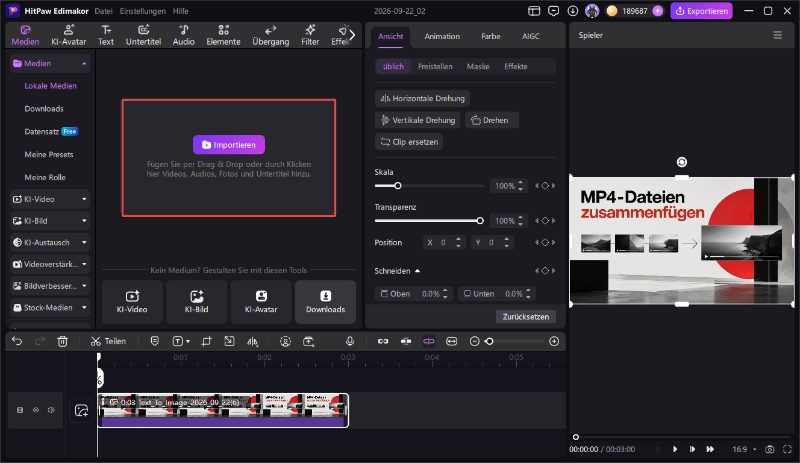Open the layout icon in title bar
The width and height of the screenshot is (800, 463).
(534, 11)
